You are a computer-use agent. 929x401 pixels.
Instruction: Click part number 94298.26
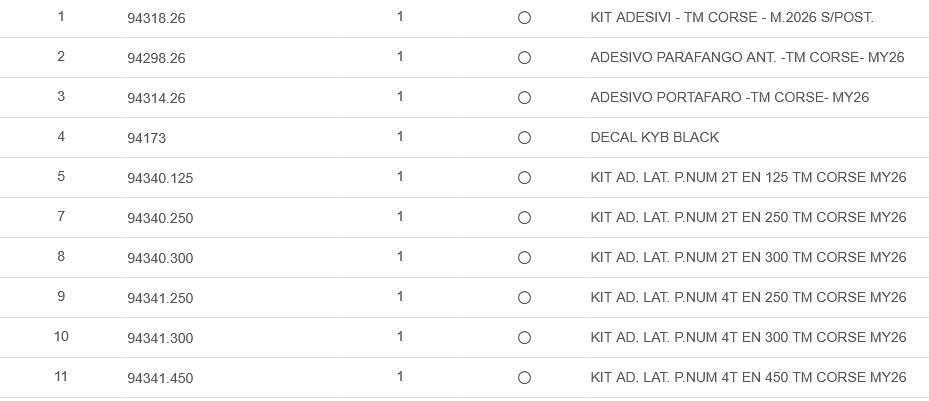156,58
